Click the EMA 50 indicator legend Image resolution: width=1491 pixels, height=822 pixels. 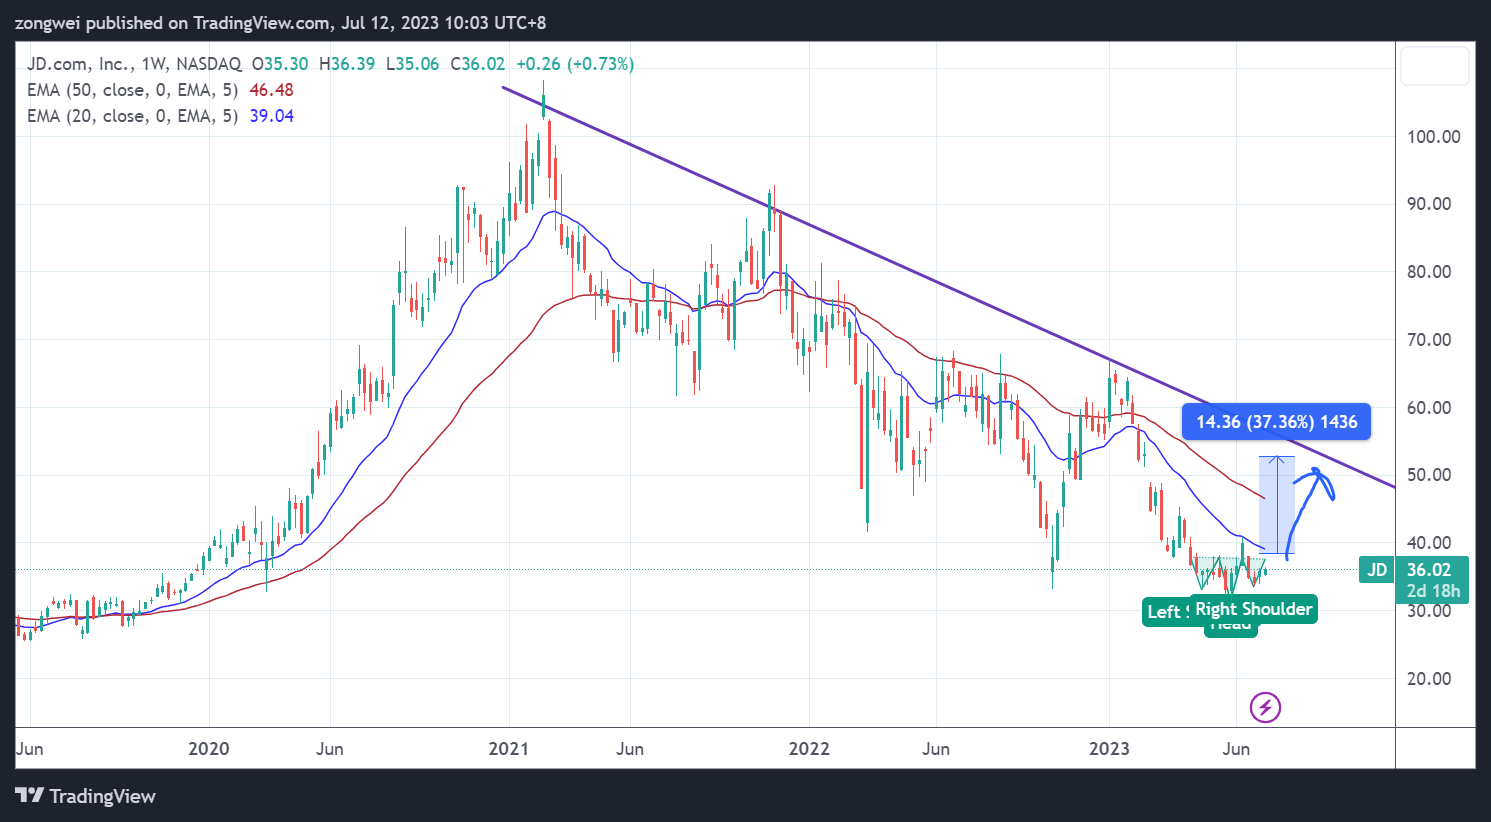pyautogui.click(x=160, y=90)
